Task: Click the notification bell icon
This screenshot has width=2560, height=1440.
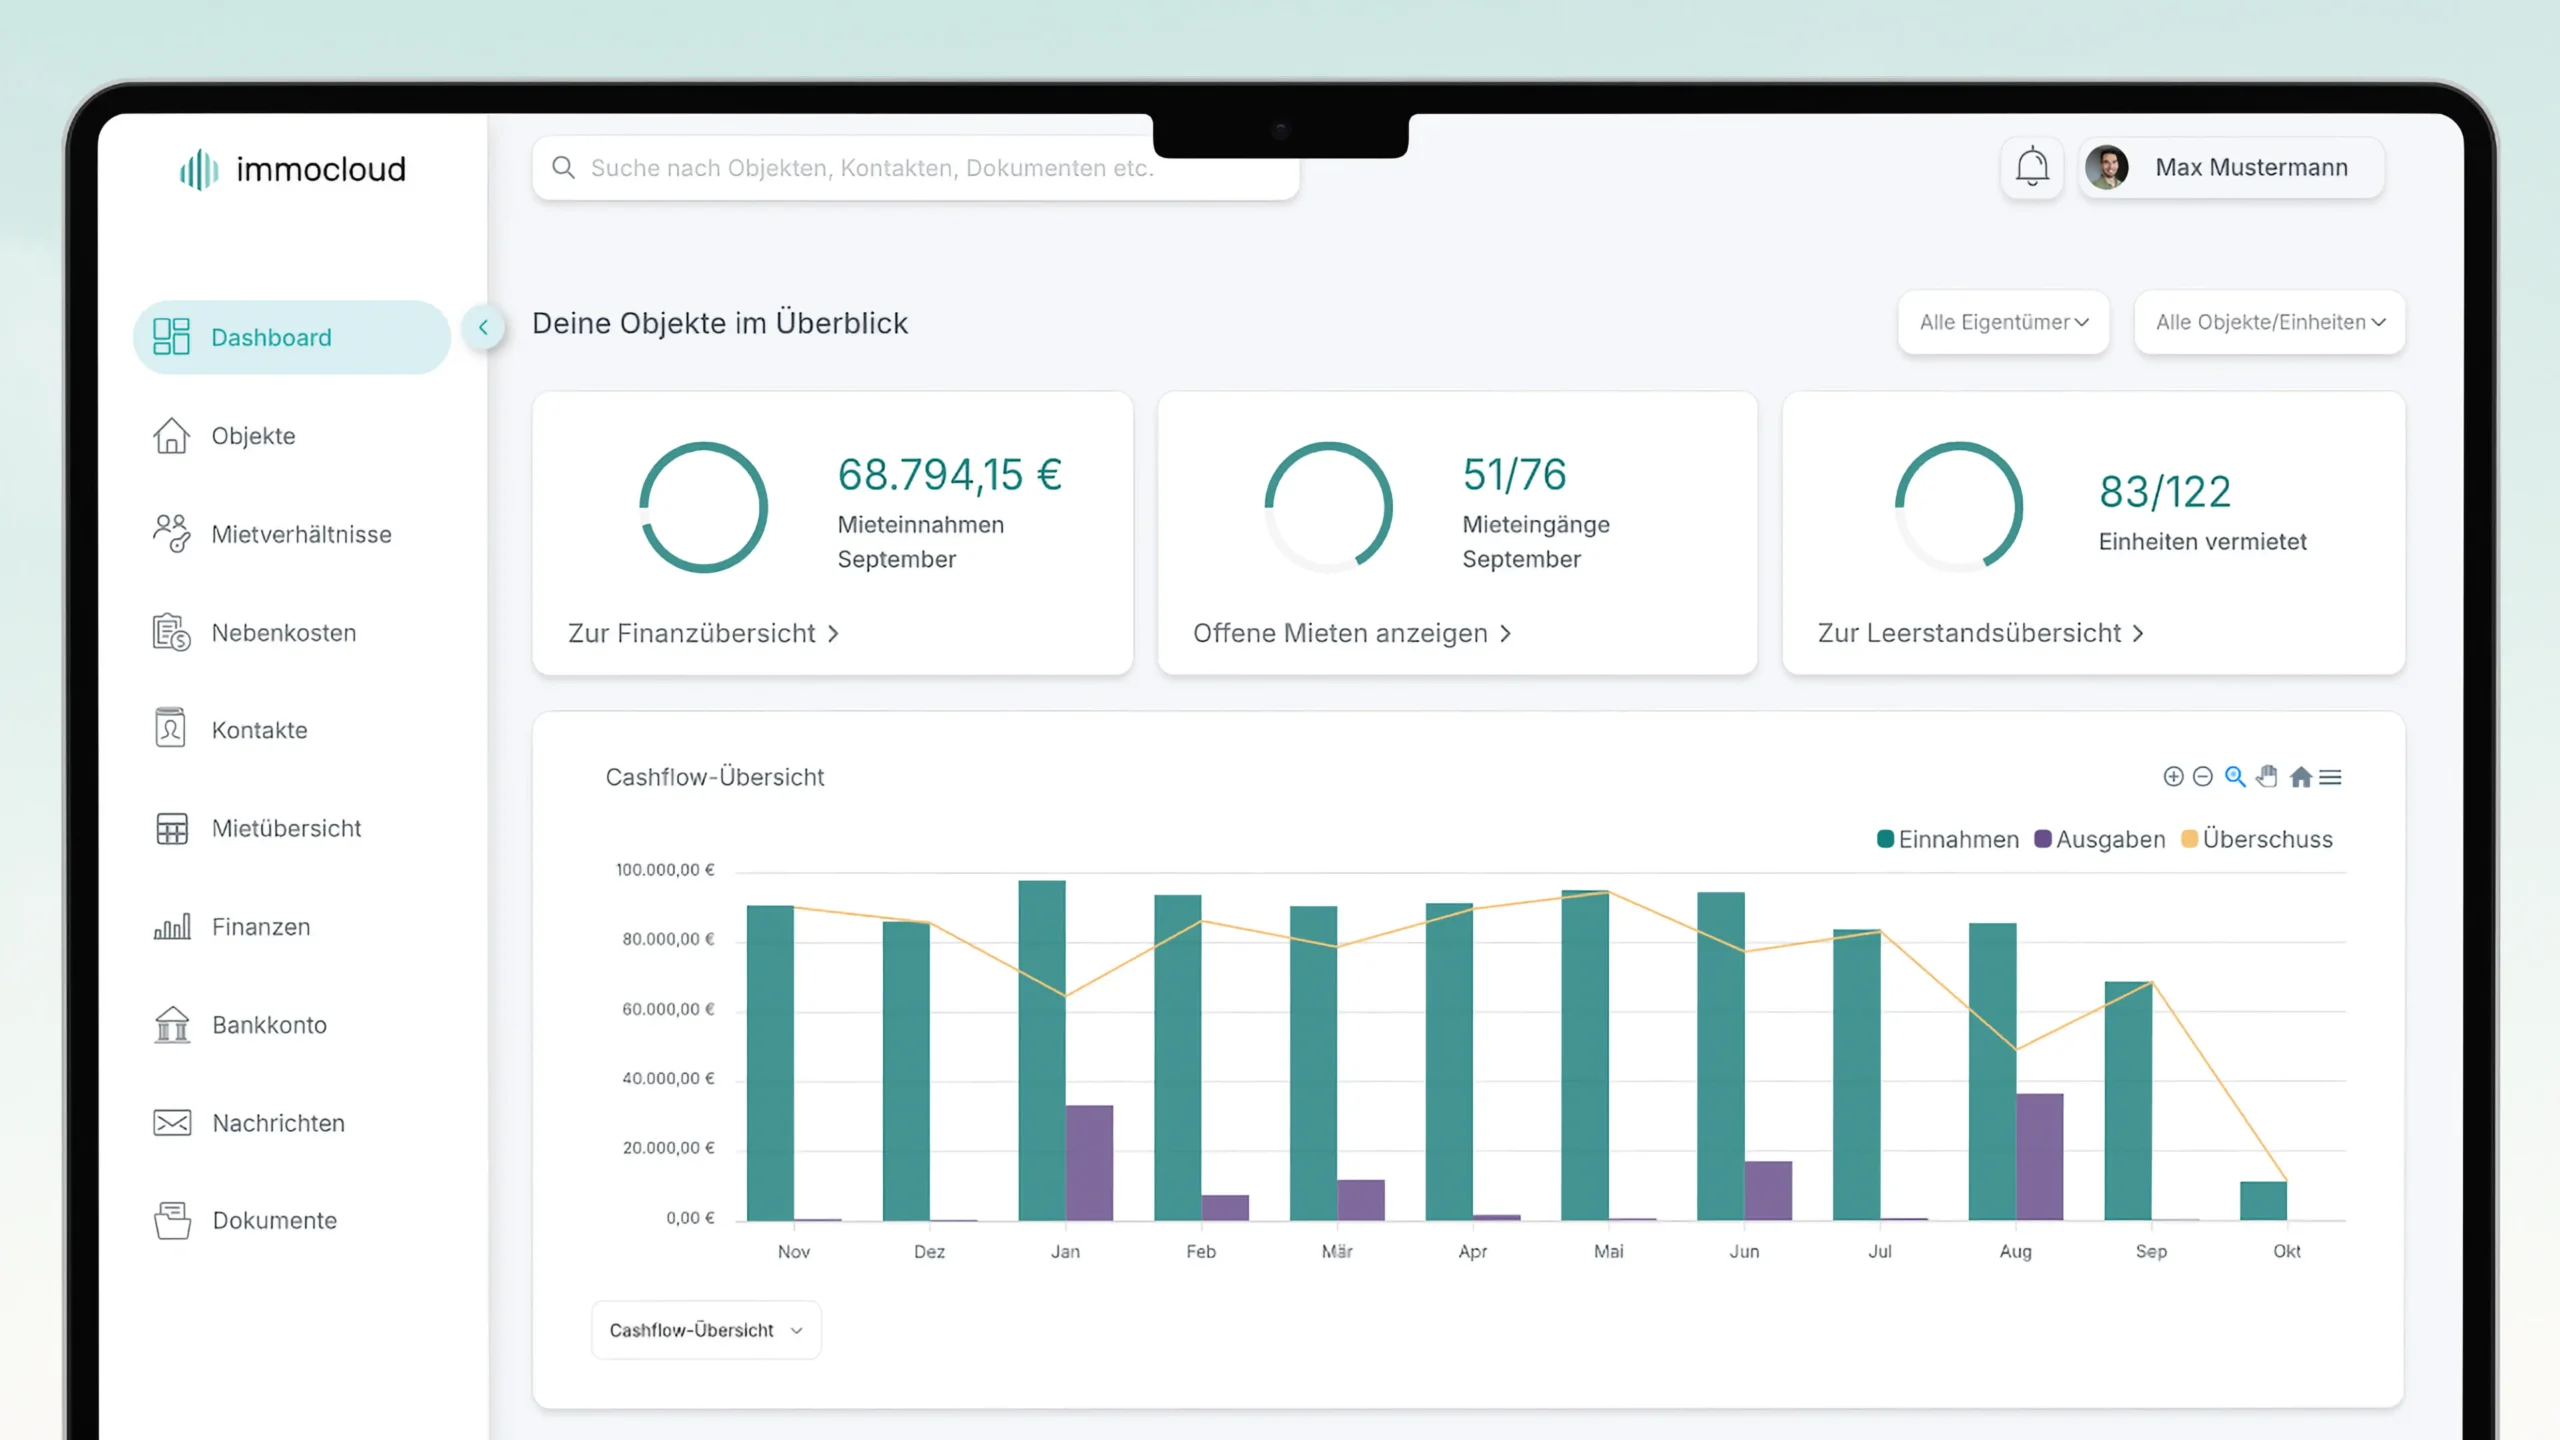Action: (2031, 168)
